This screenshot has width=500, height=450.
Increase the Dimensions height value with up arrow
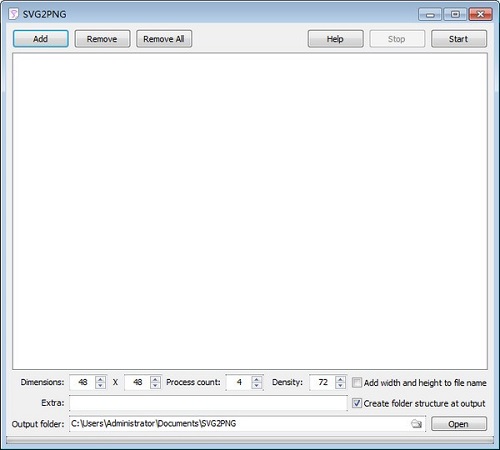[155, 379]
